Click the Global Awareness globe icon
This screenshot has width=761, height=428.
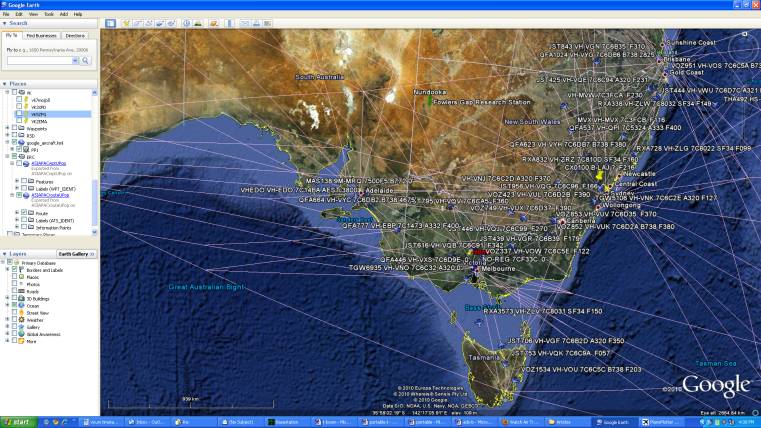tap(22, 334)
